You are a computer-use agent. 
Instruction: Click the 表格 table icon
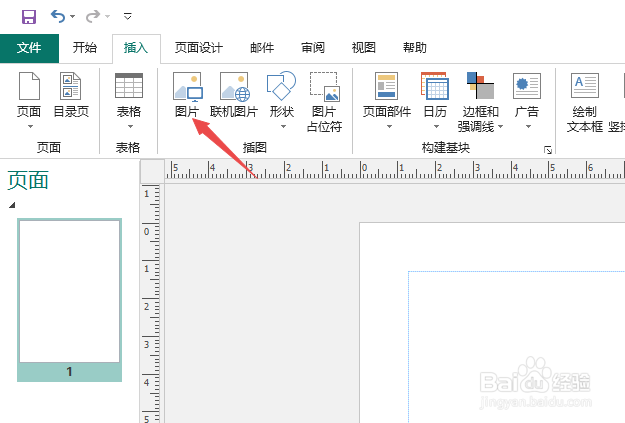(x=129, y=86)
